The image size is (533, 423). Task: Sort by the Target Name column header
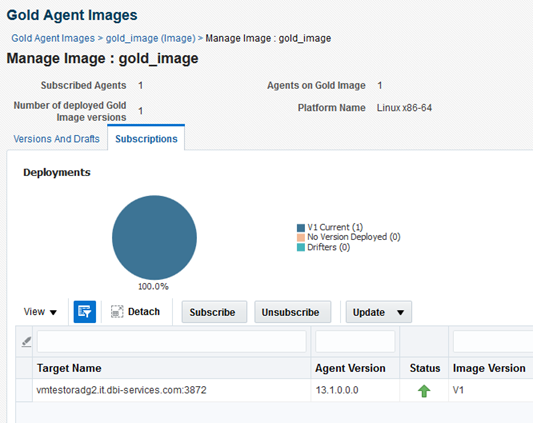pyautogui.click(x=69, y=368)
